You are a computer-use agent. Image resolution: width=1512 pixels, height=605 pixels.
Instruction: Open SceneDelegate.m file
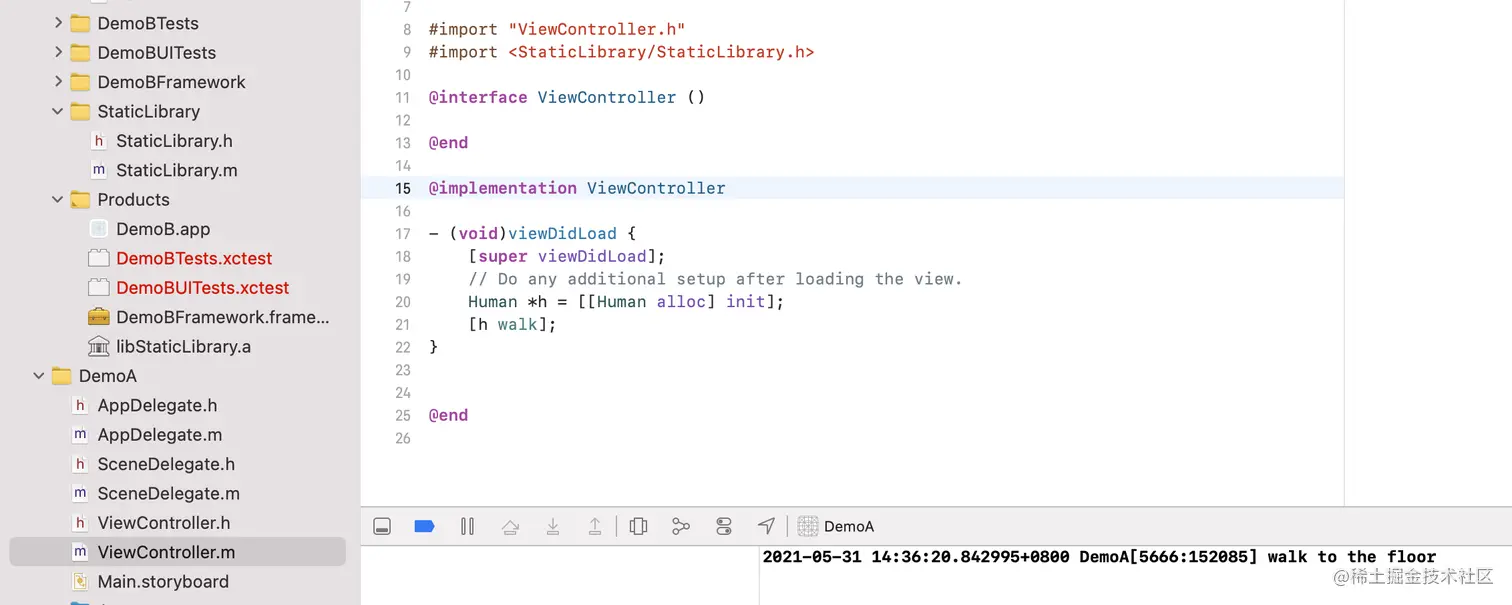168,494
